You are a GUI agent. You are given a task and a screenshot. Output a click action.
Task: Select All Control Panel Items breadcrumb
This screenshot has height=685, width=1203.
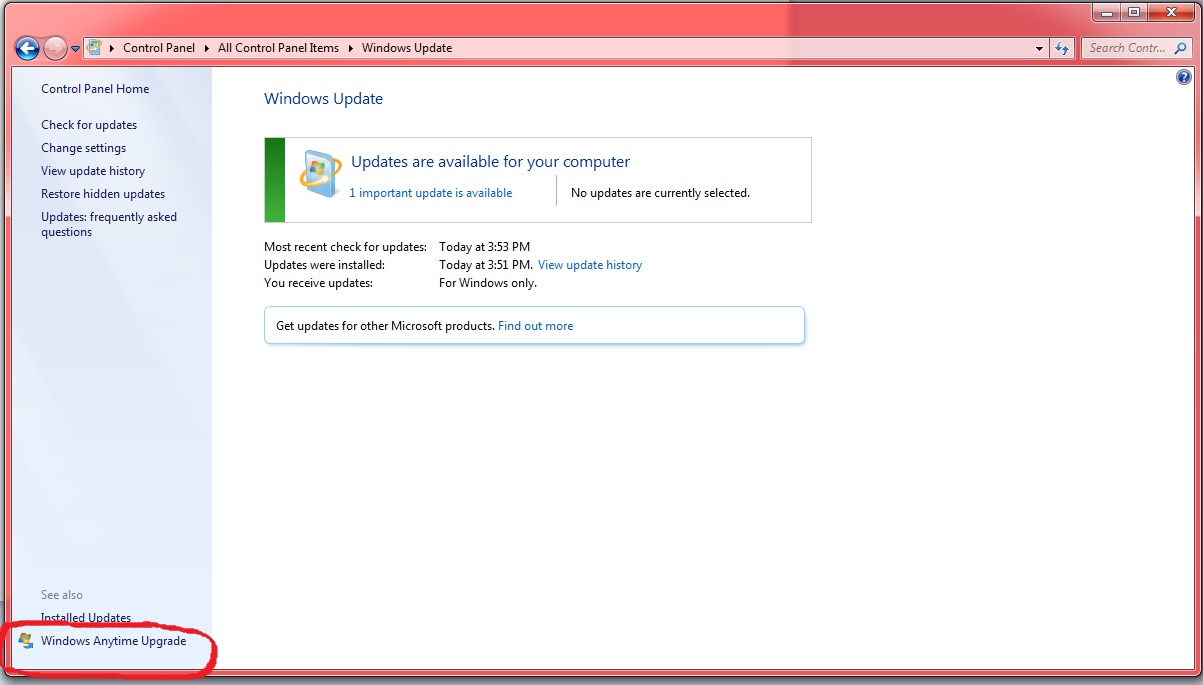[x=278, y=48]
